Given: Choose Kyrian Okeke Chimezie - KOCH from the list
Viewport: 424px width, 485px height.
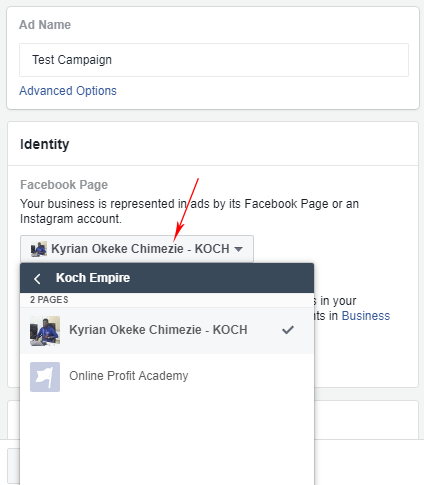Looking at the screenshot, I should pyautogui.click(x=167, y=330).
